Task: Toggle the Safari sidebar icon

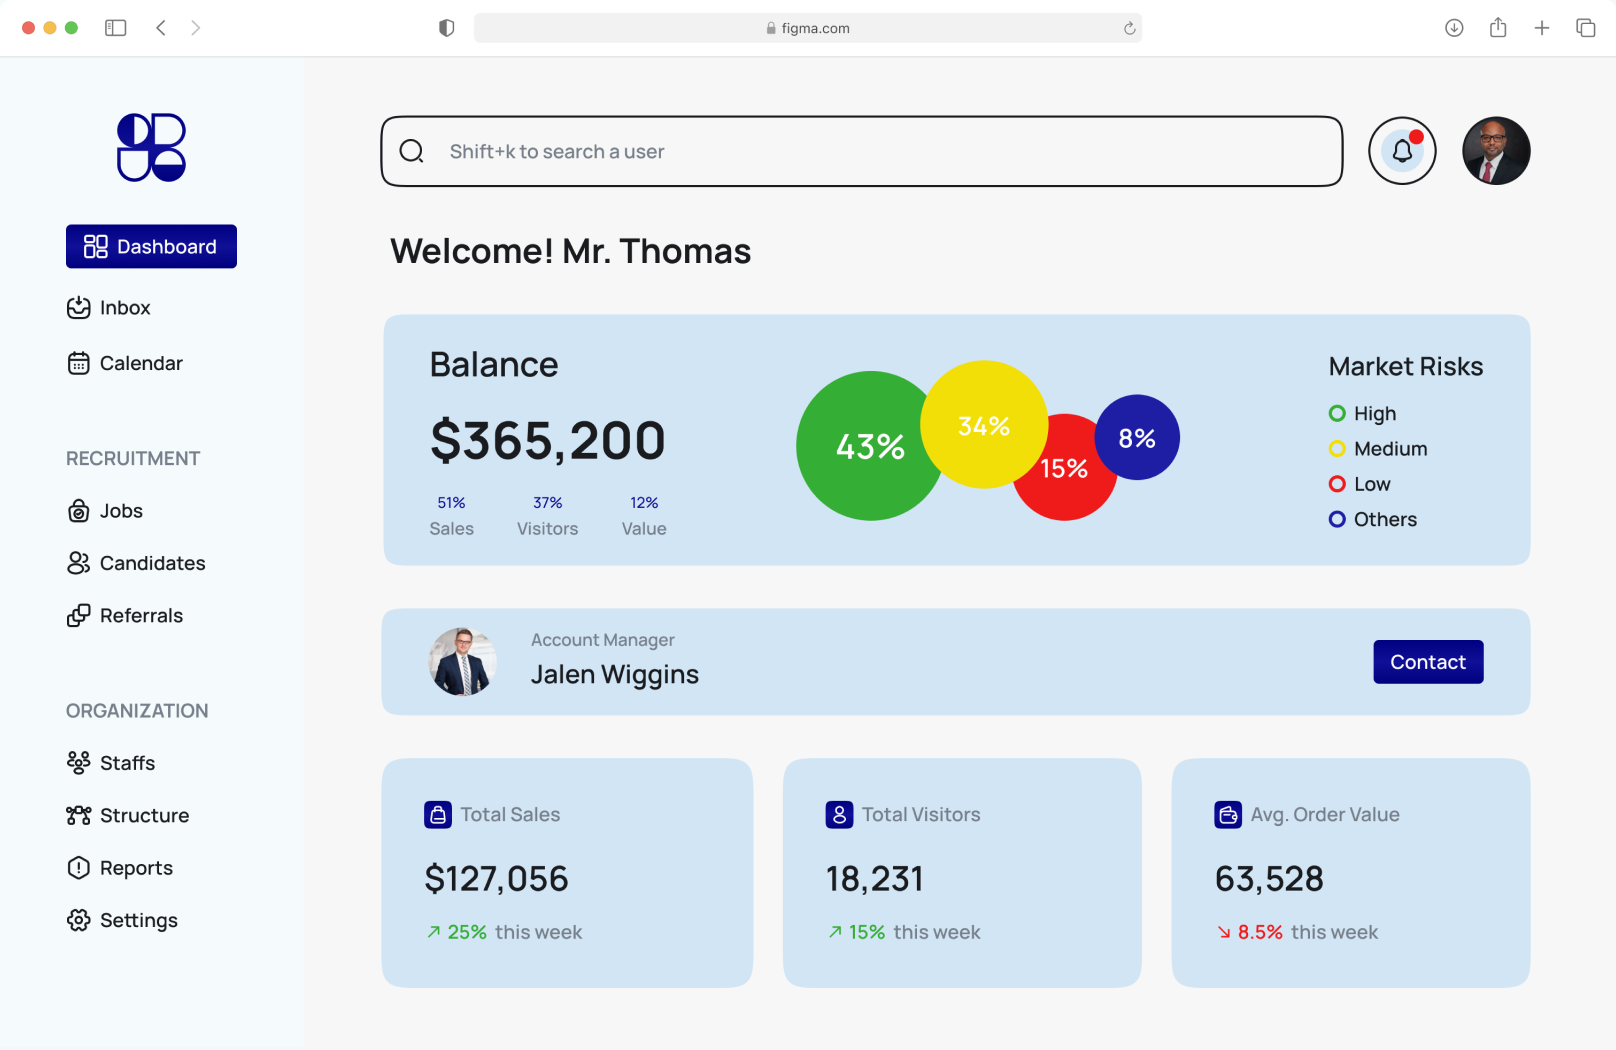Action: click(x=116, y=28)
